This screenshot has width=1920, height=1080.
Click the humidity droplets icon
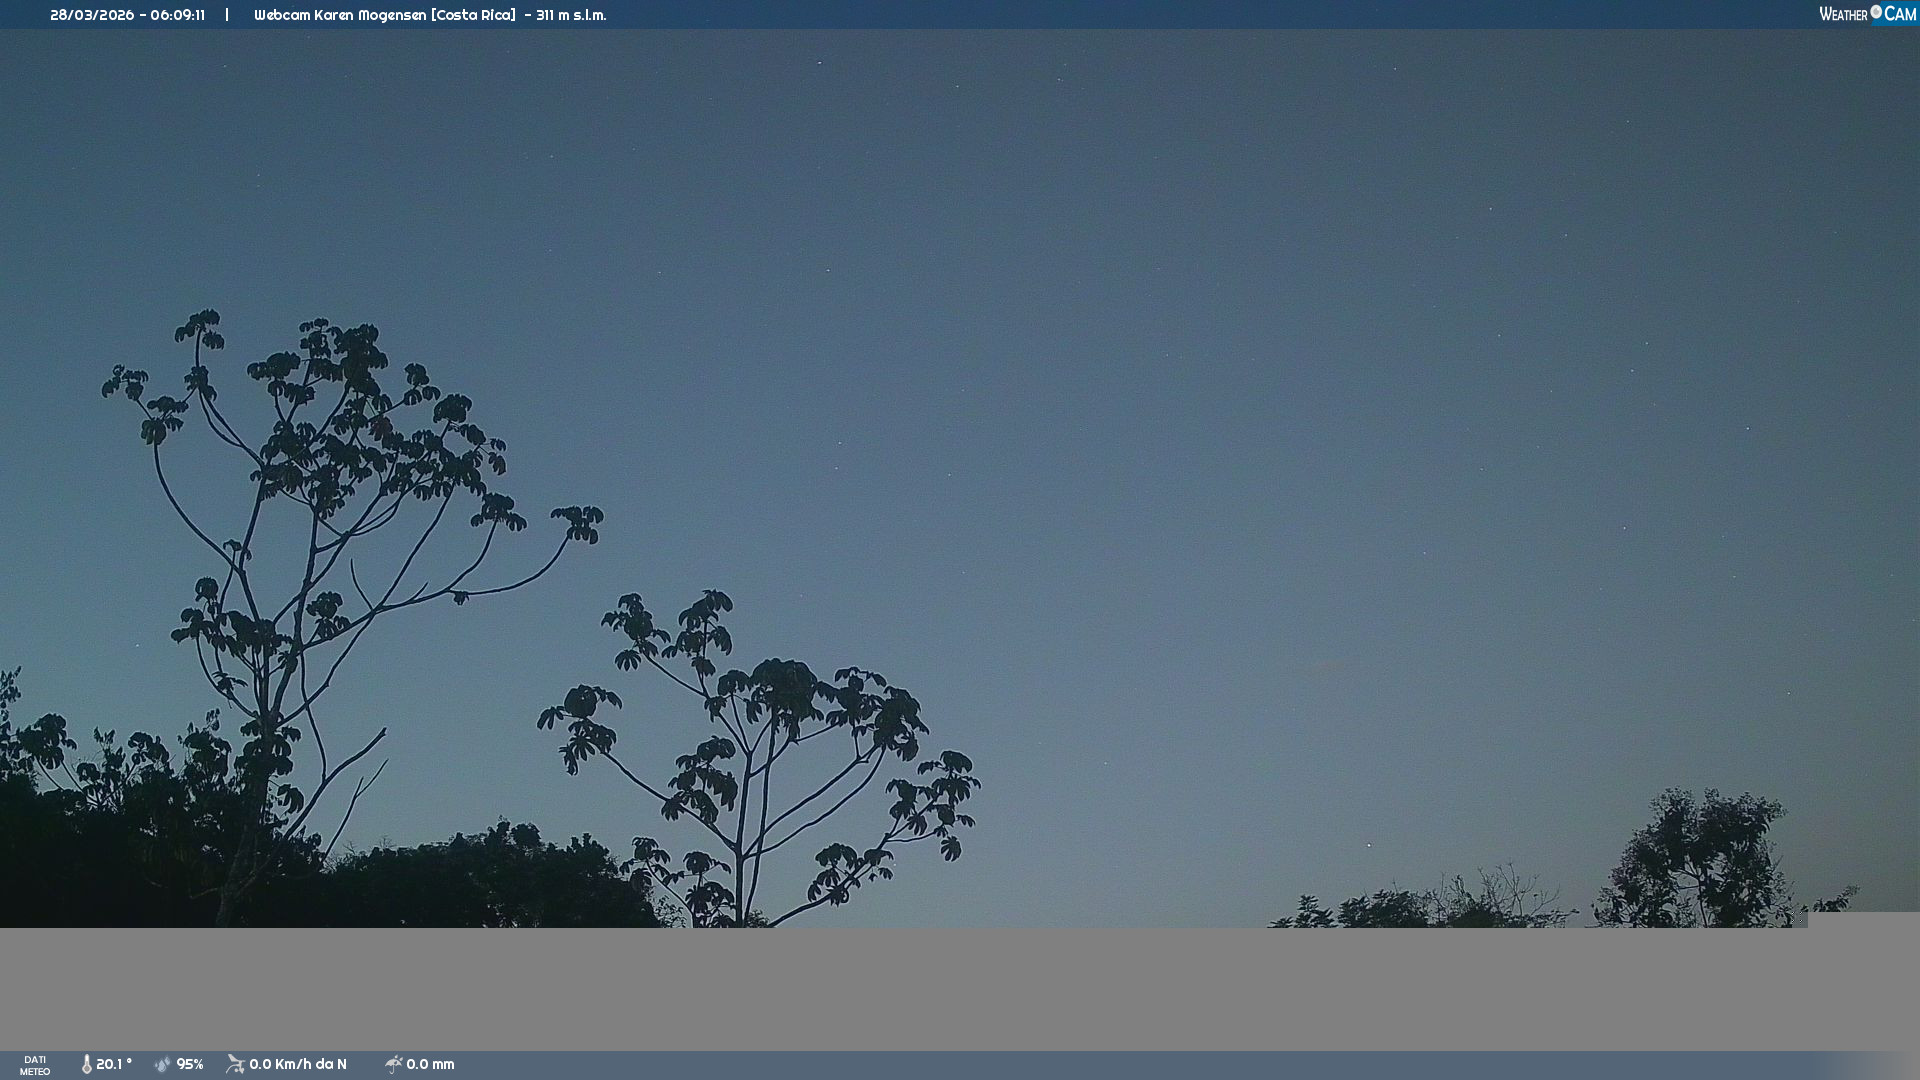click(x=163, y=1064)
